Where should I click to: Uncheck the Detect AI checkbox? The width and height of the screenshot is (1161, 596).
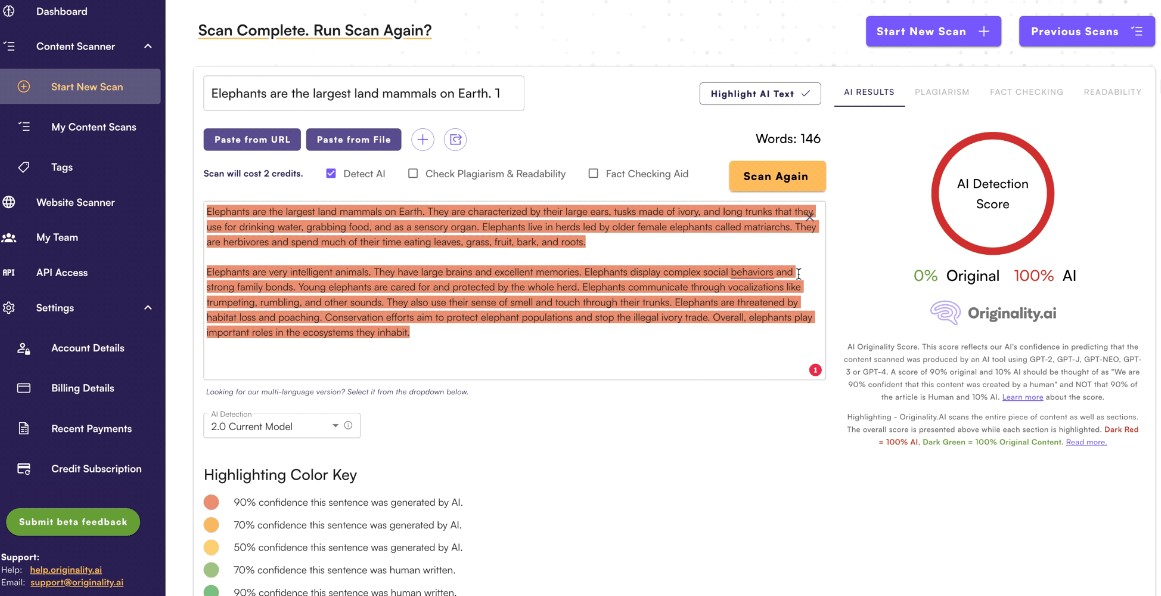point(331,174)
